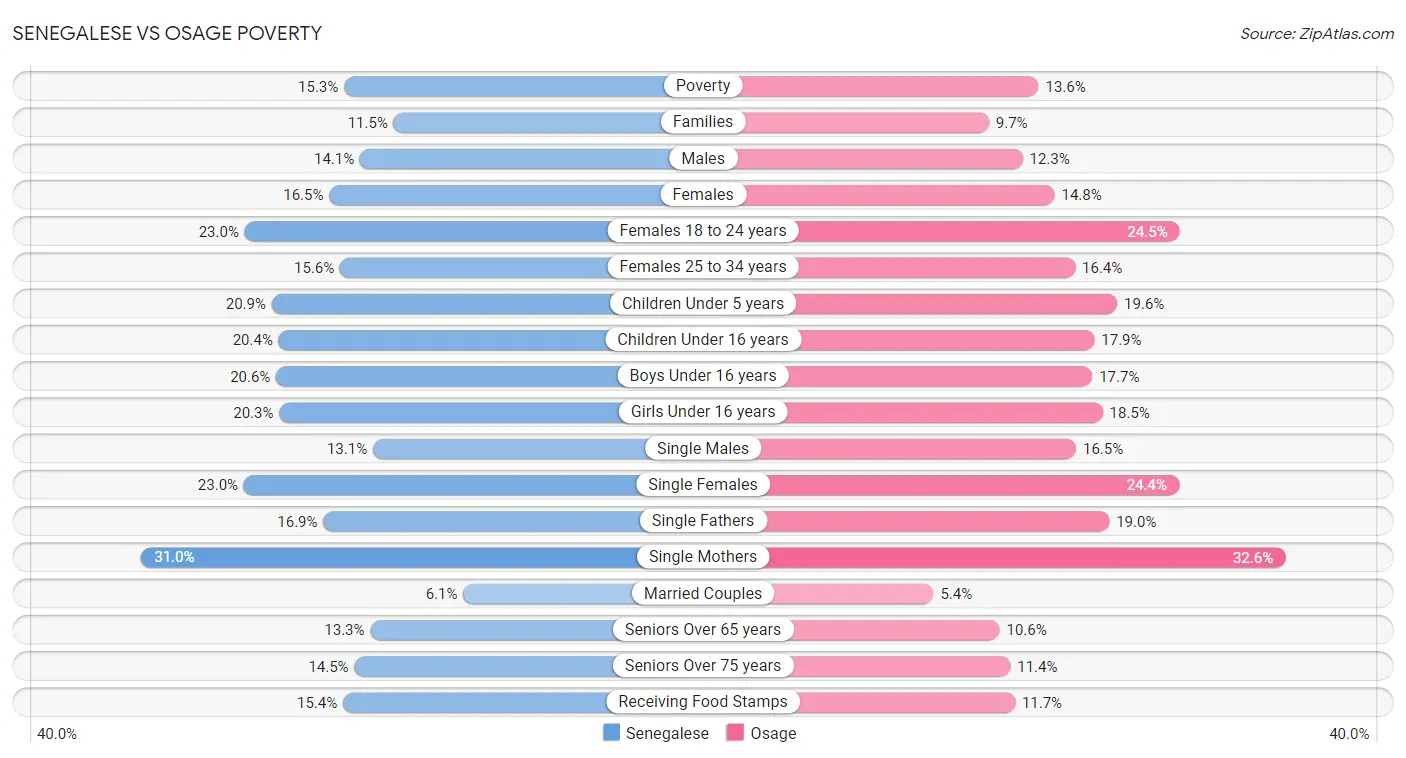
Task: Click the Poverty category label
Action: pyautogui.click(x=703, y=86)
